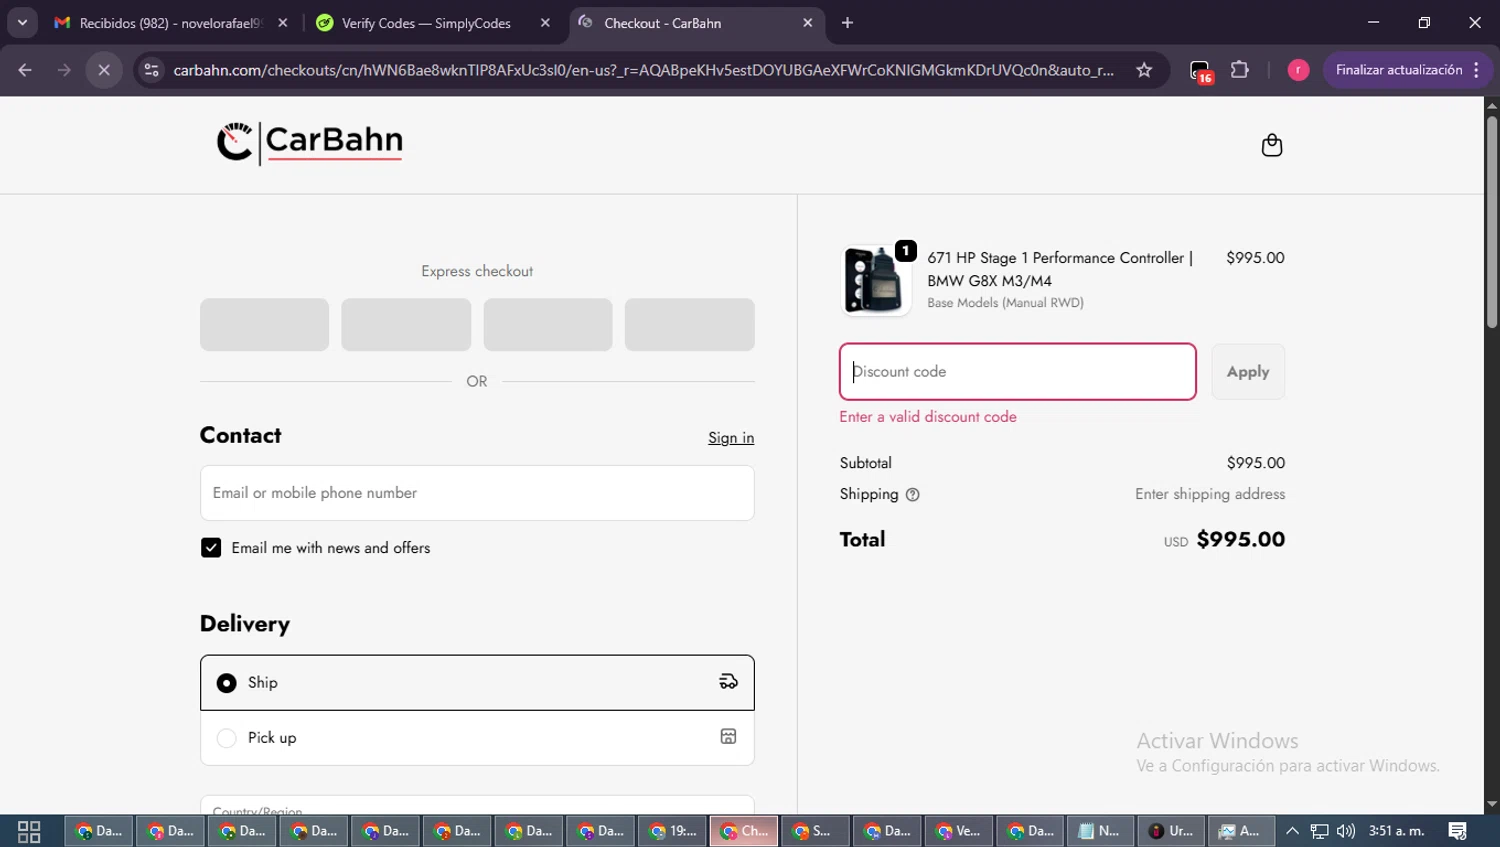Click the first express checkout button
Viewport: 1500px width, 847px height.
pos(264,325)
